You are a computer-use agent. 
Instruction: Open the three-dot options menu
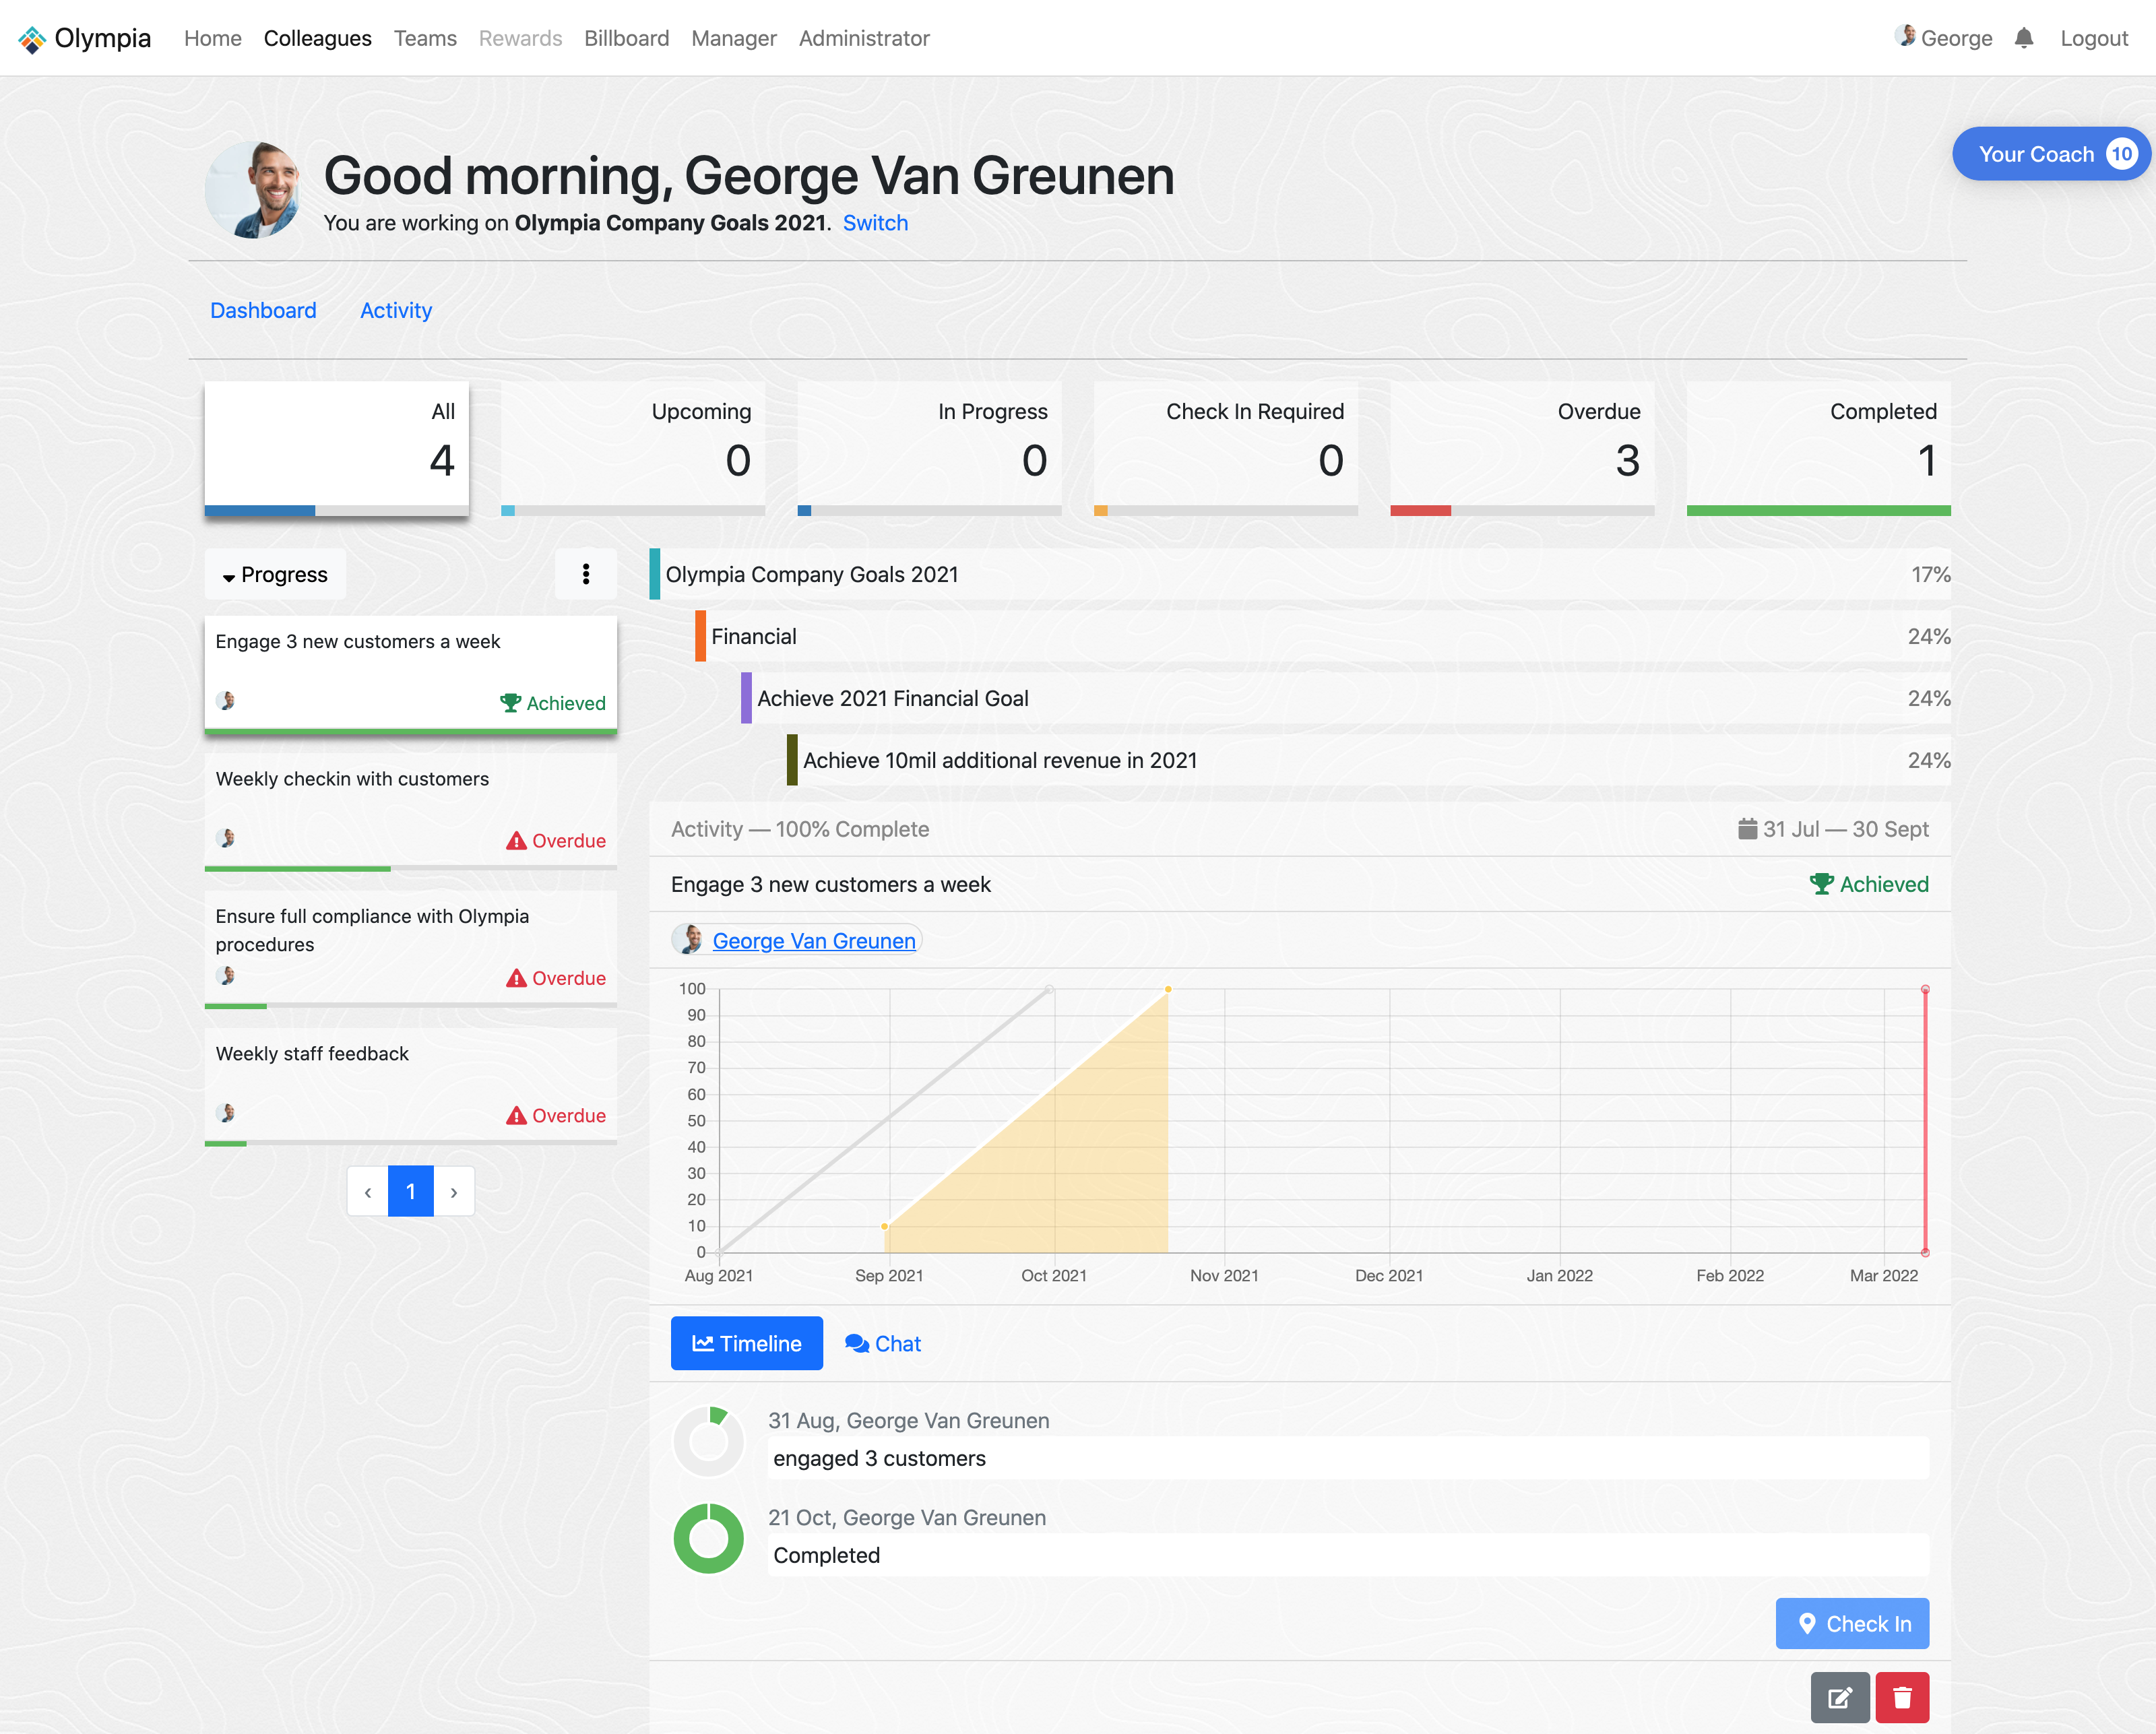point(585,574)
